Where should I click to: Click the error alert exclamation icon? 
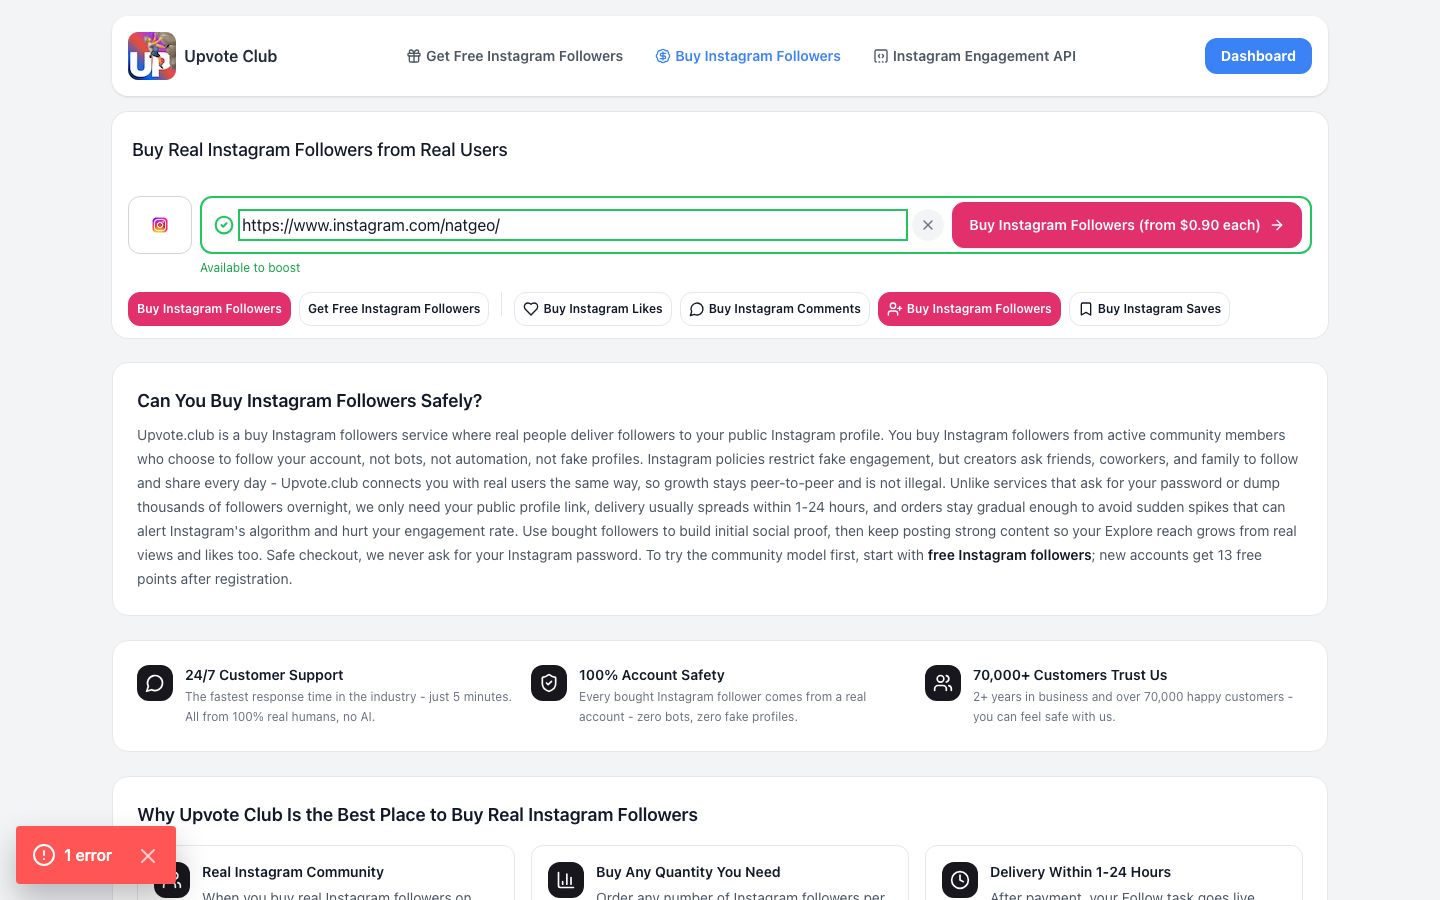pyautogui.click(x=44, y=855)
